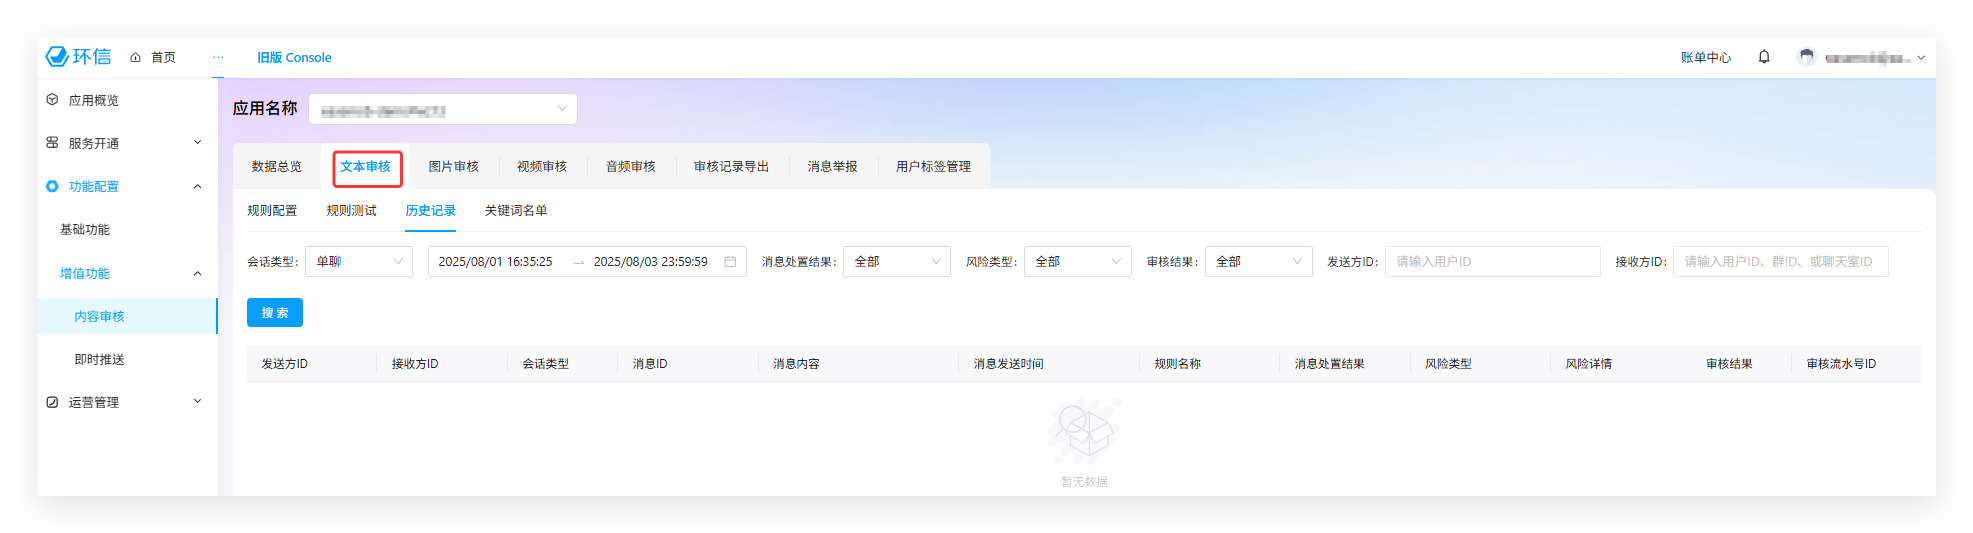Open the calendar icon in date range

(730, 262)
